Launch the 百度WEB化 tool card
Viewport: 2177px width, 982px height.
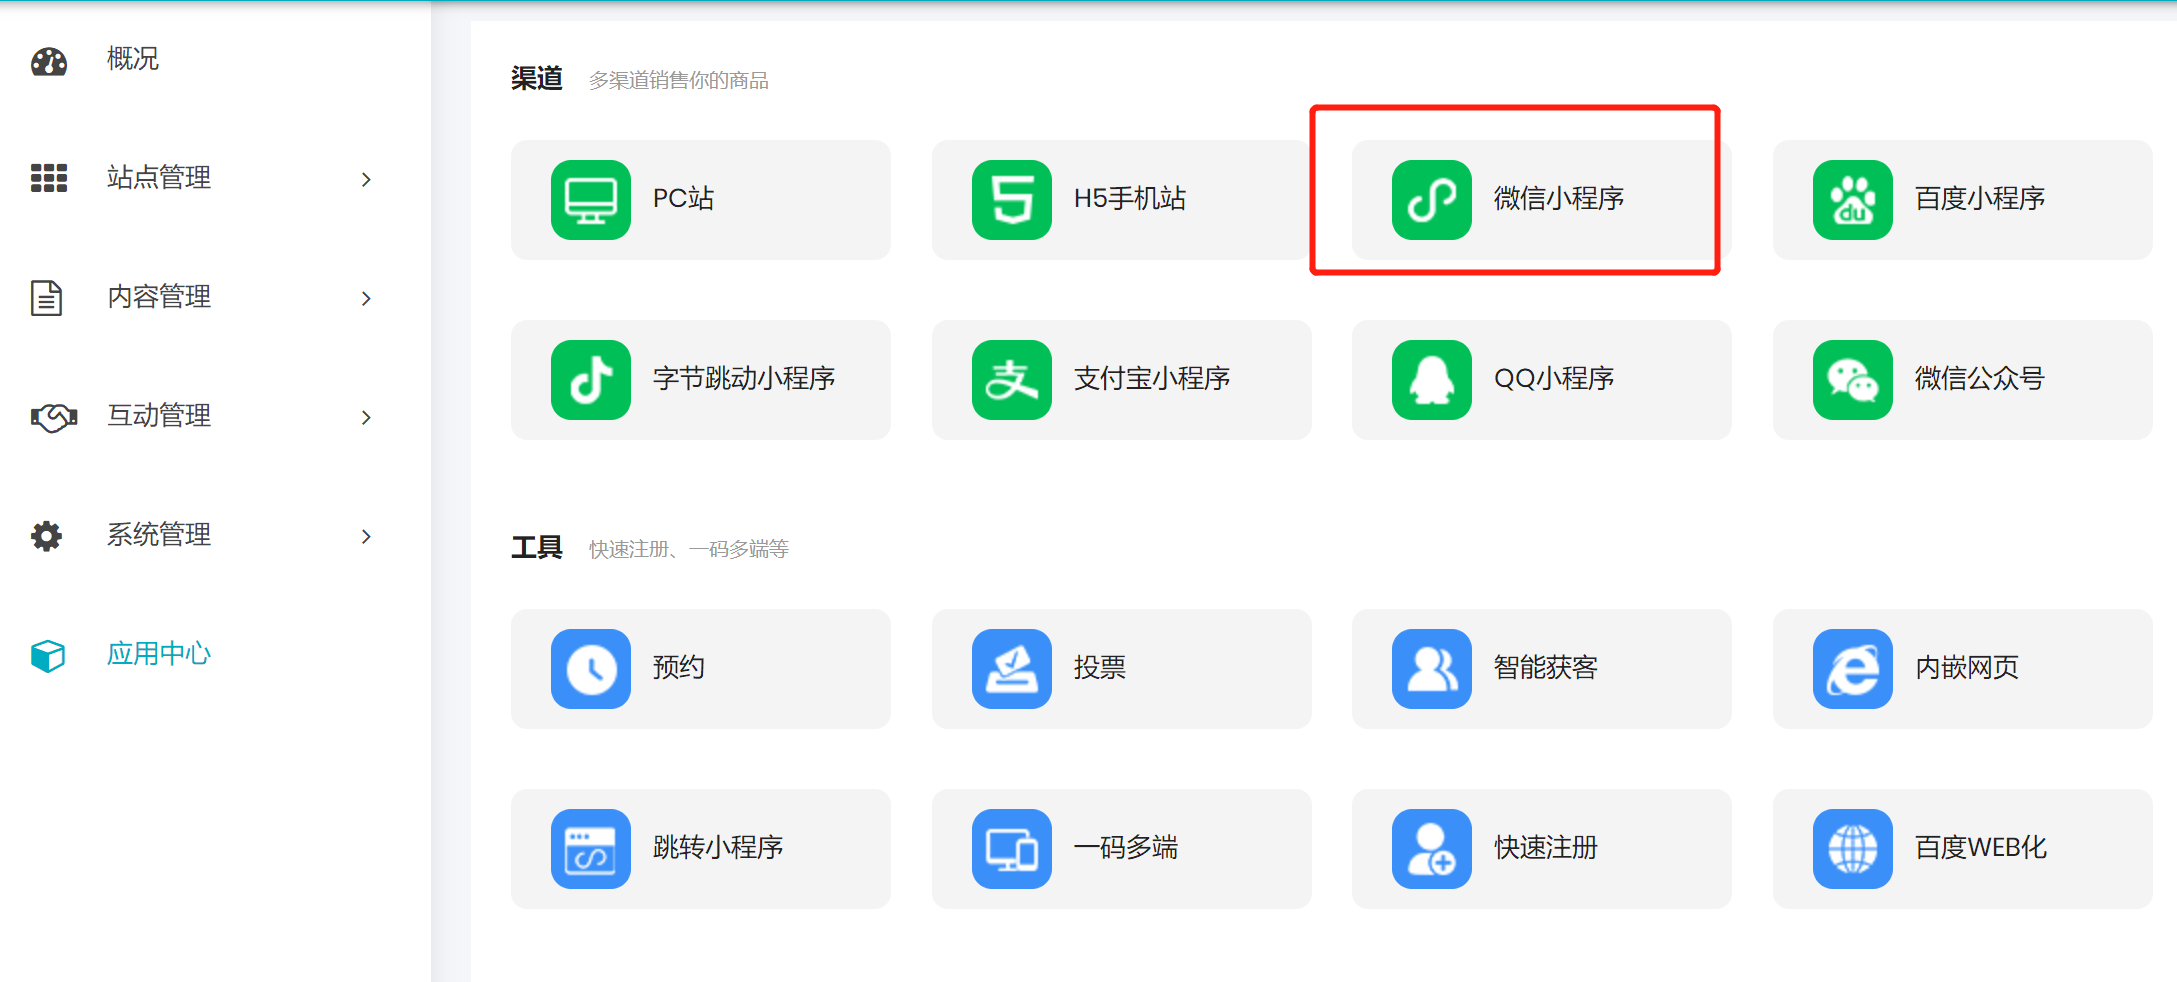(1963, 849)
